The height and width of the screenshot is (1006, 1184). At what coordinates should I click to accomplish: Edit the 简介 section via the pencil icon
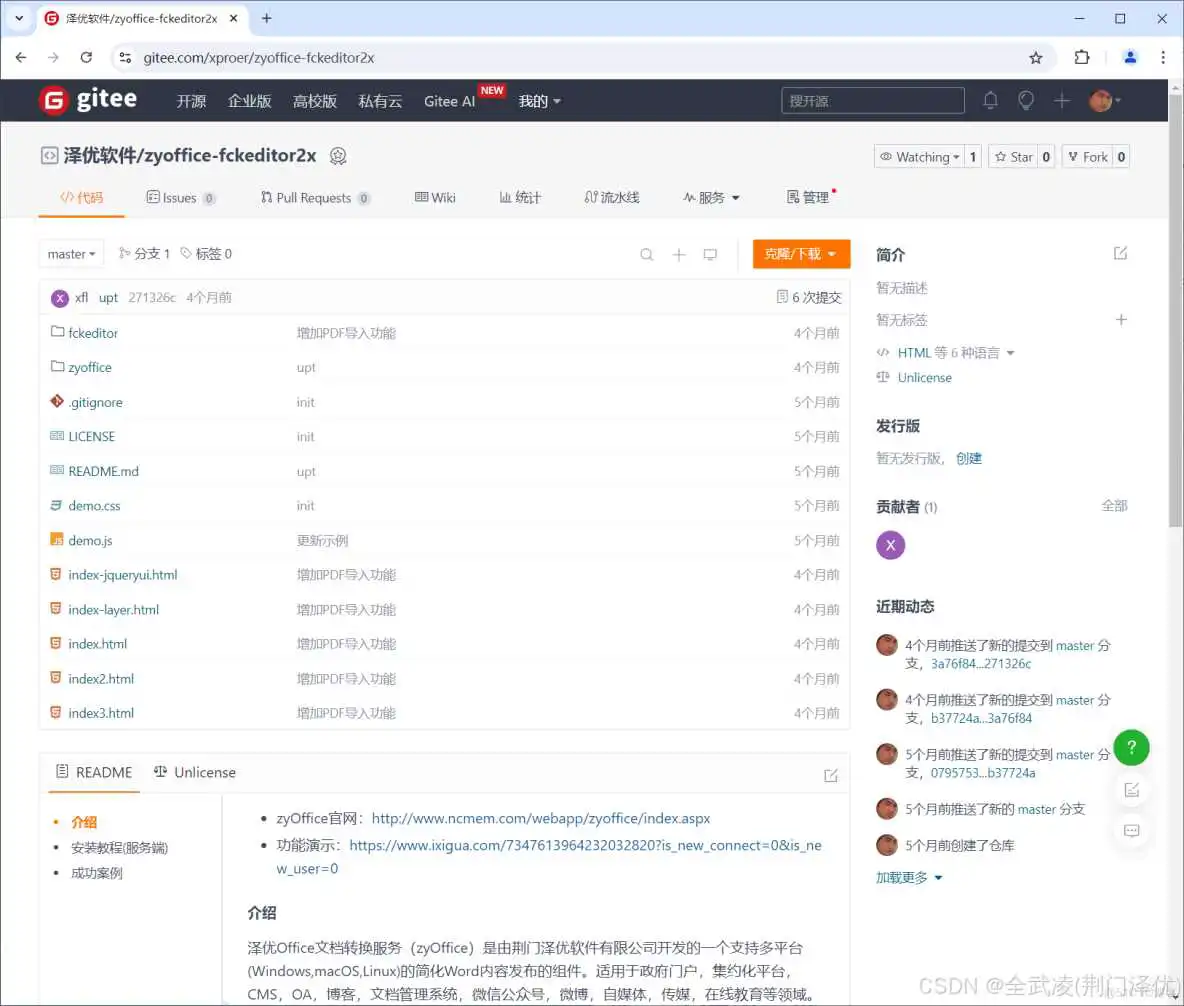[1120, 253]
